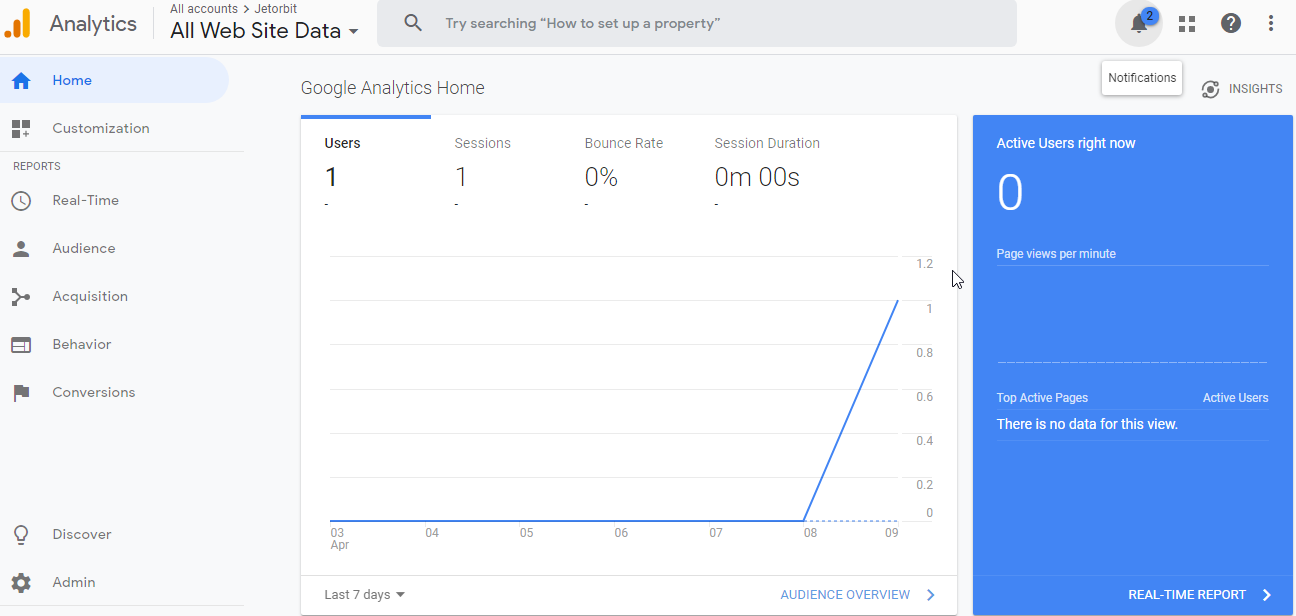Open the Audience Overview link
1296x616 pixels.
[x=844, y=594]
